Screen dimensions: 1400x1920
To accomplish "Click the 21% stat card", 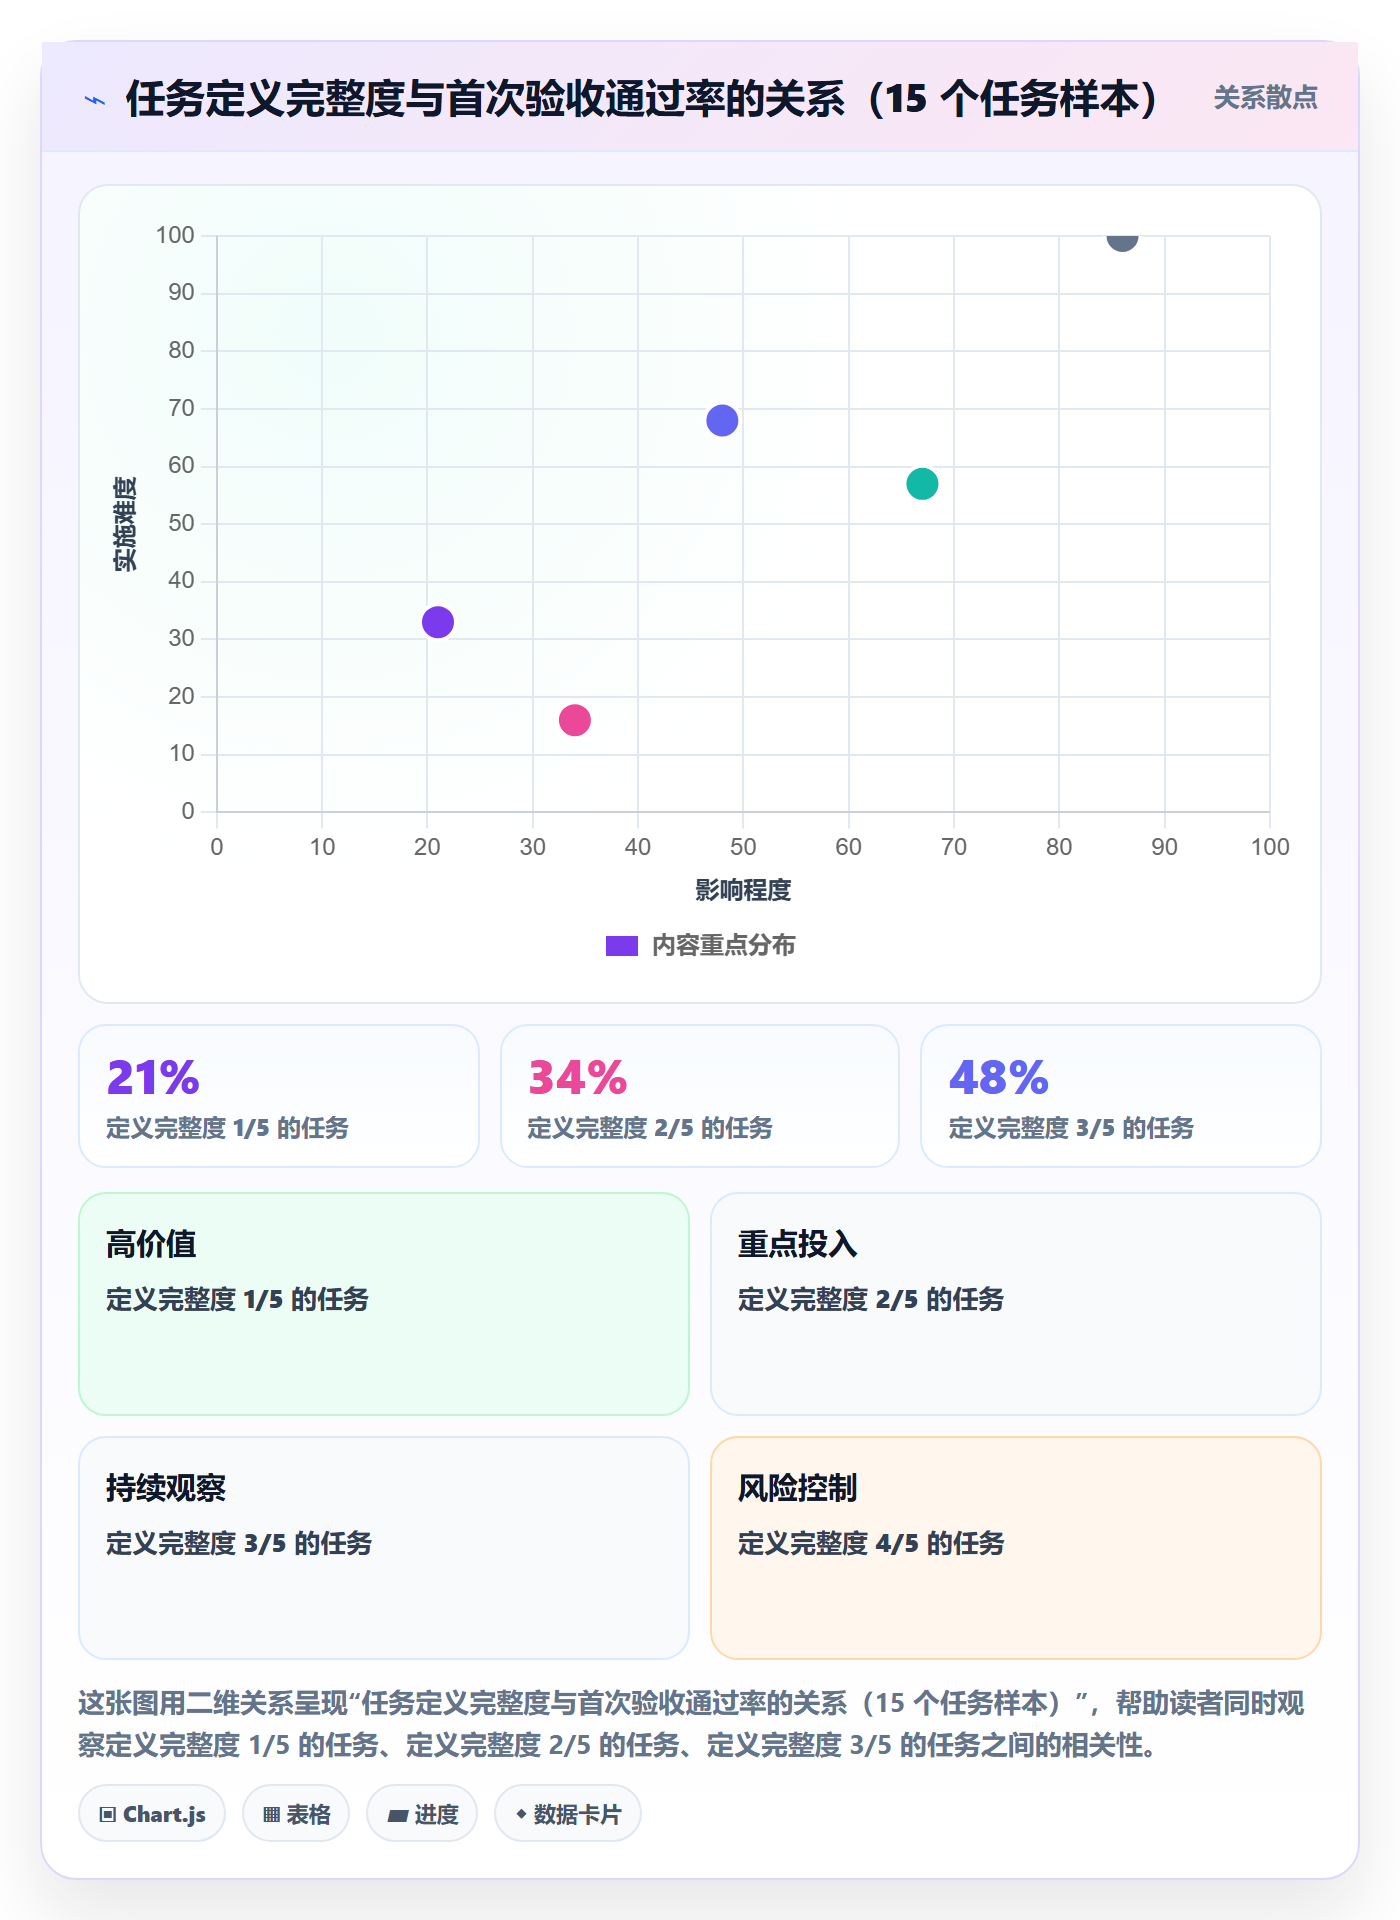I will [279, 1096].
